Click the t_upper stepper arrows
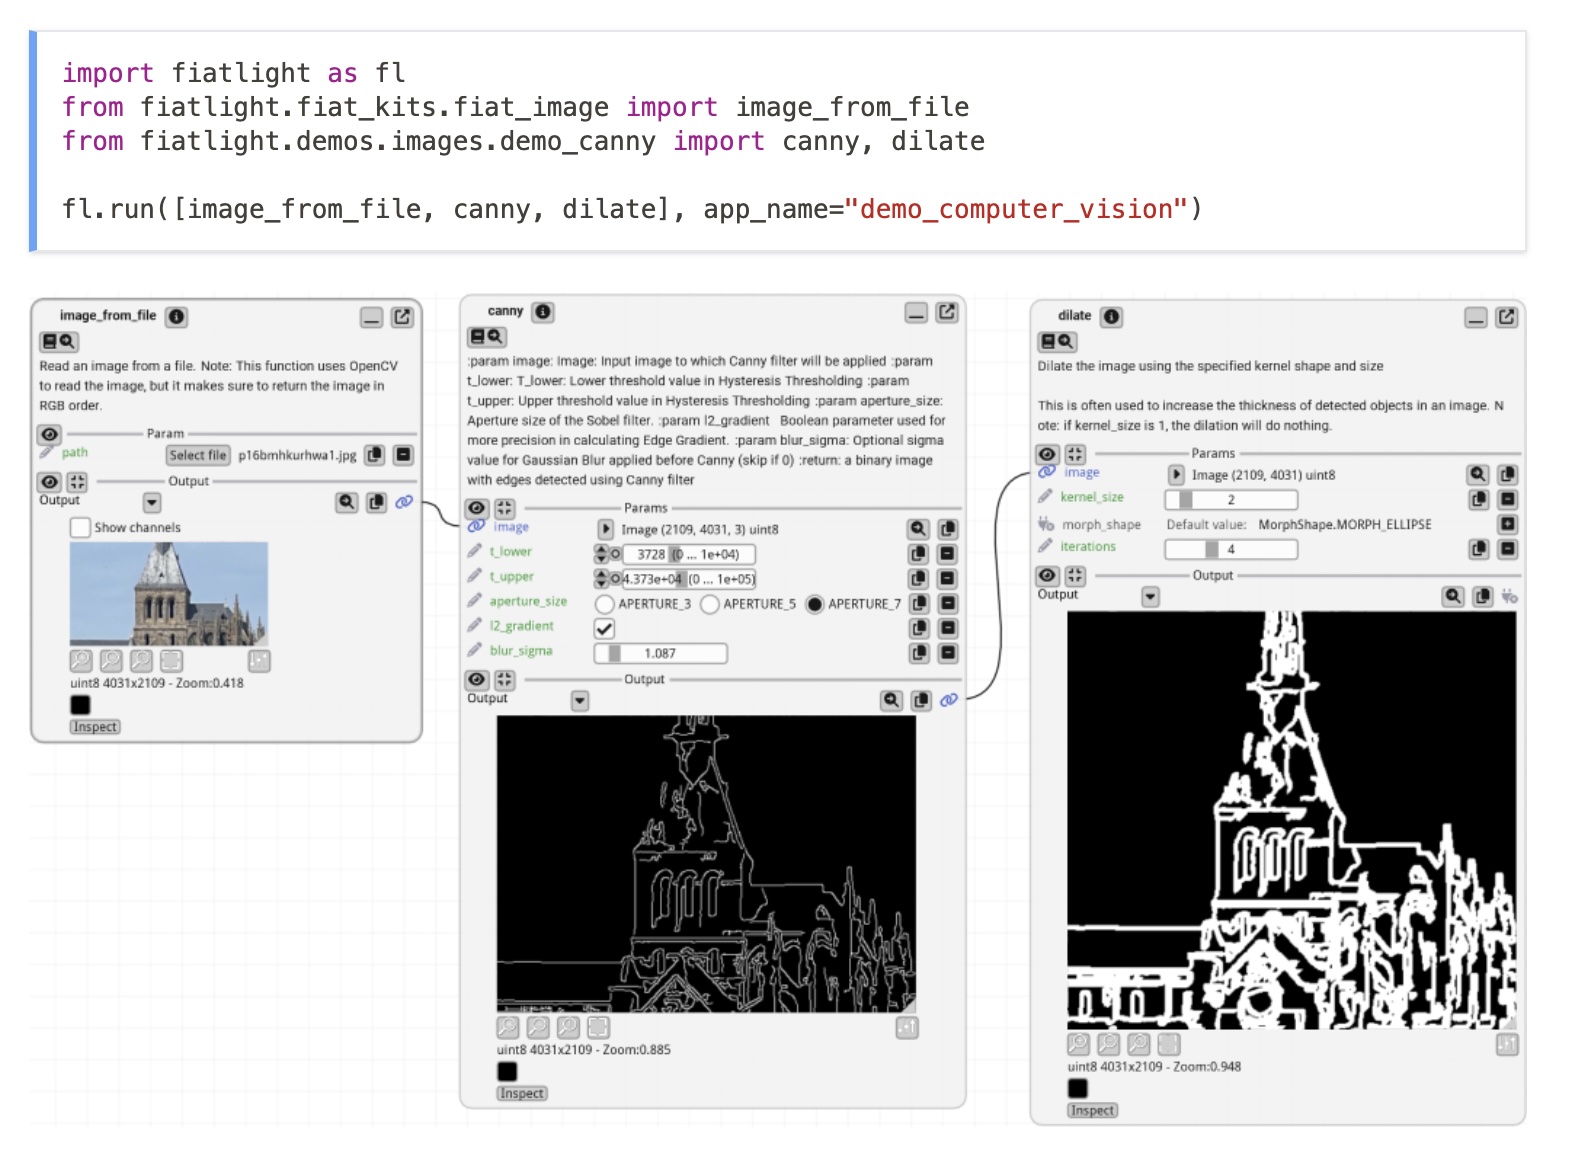Image resolution: width=1576 pixels, height=1150 pixels. 601,579
